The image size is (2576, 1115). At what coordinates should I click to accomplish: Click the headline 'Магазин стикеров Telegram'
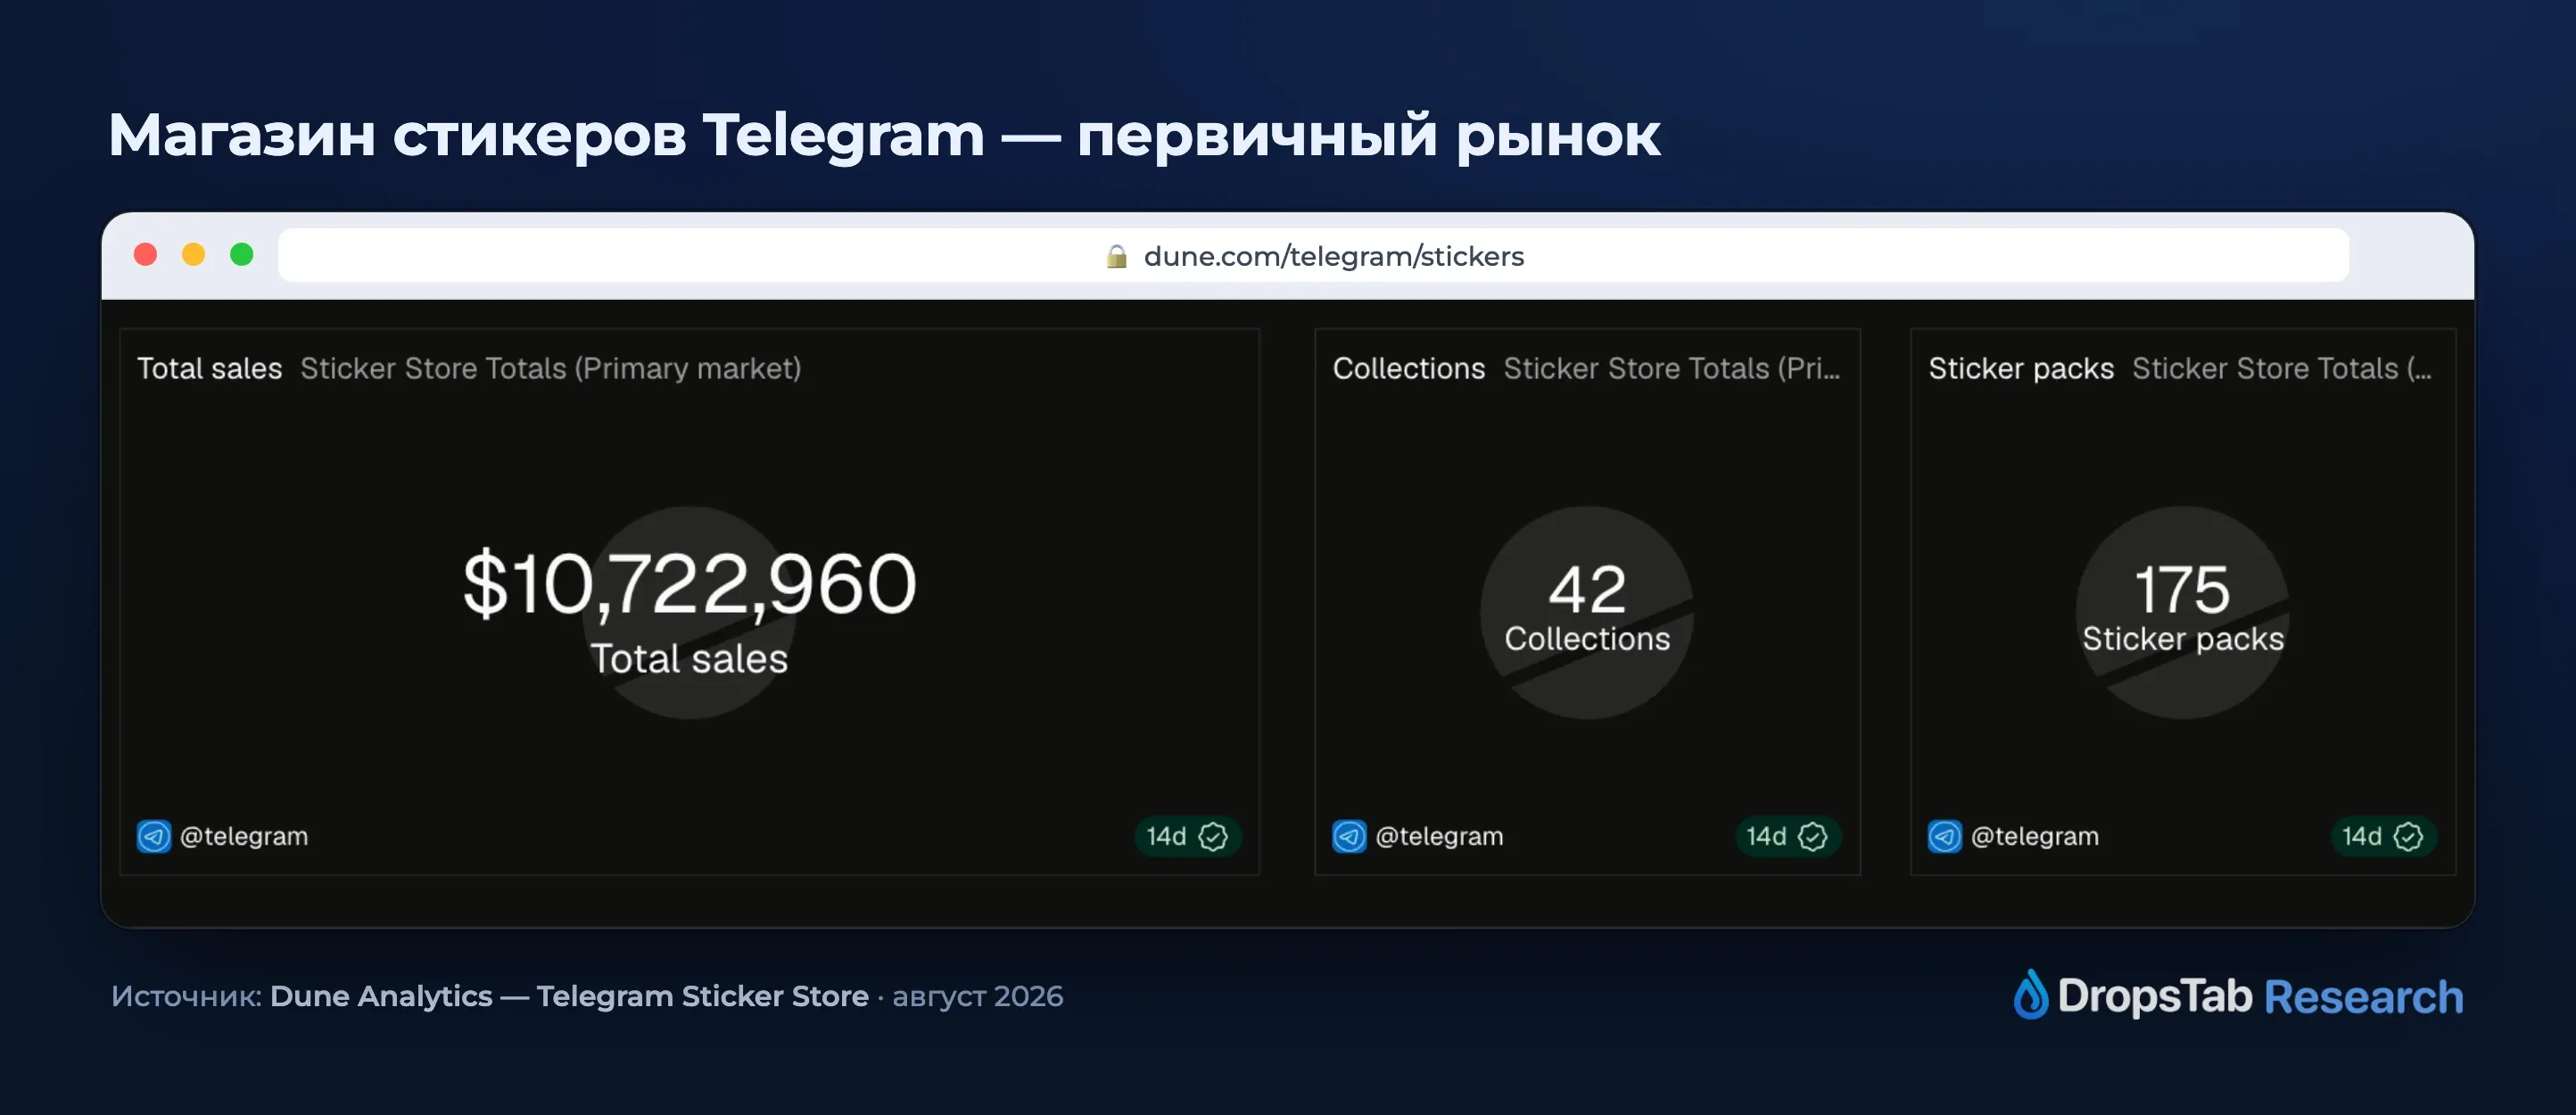click(x=546, y=136)
